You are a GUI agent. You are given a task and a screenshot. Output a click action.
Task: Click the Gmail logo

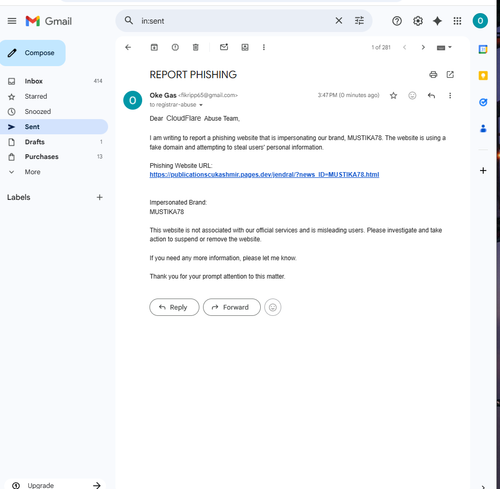pos(49,21)
